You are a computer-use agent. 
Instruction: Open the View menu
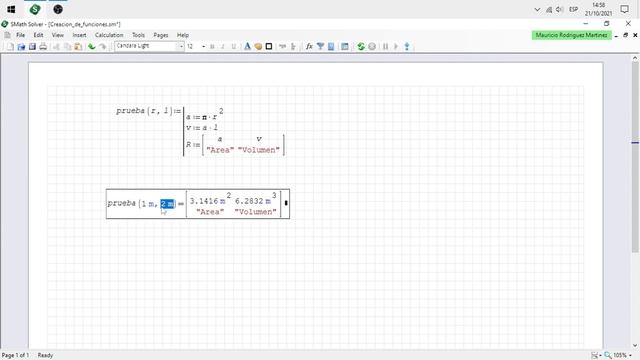tap(58, 35)
